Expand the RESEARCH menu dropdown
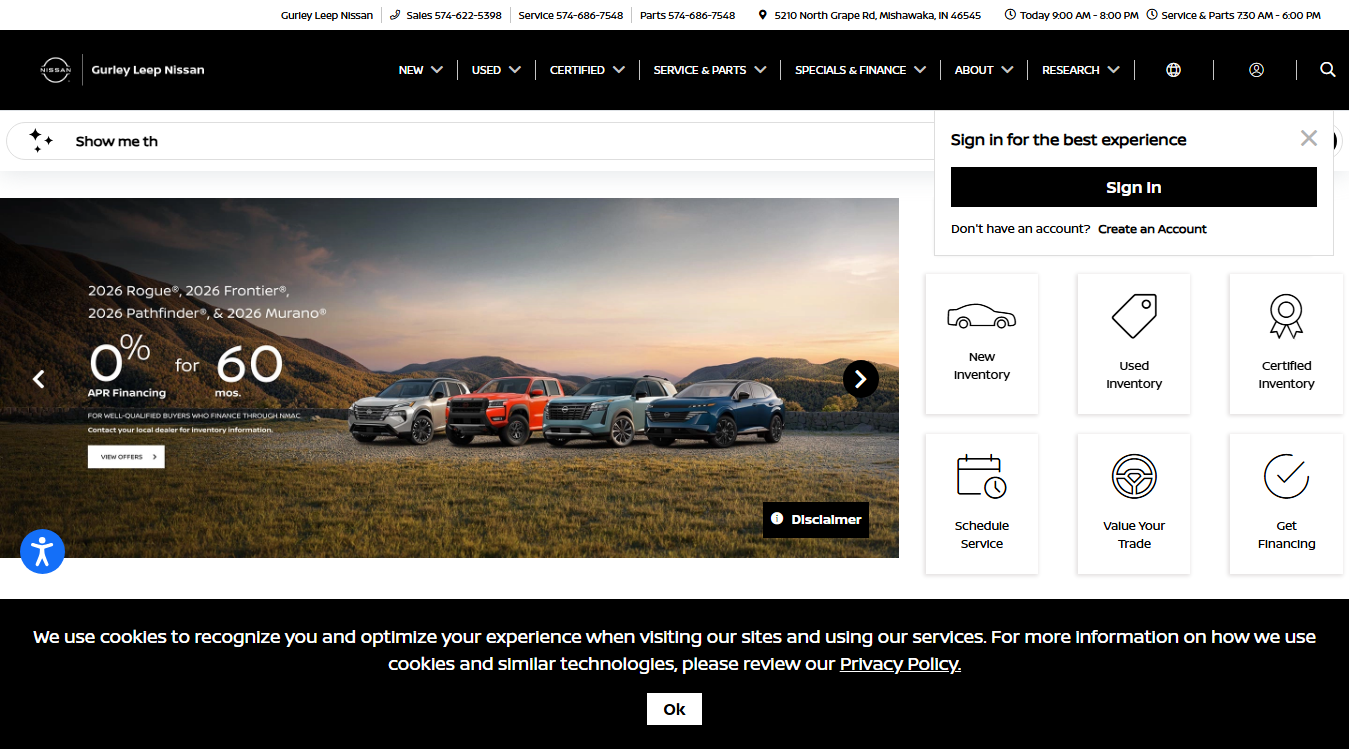 [x=1081, y=70]
